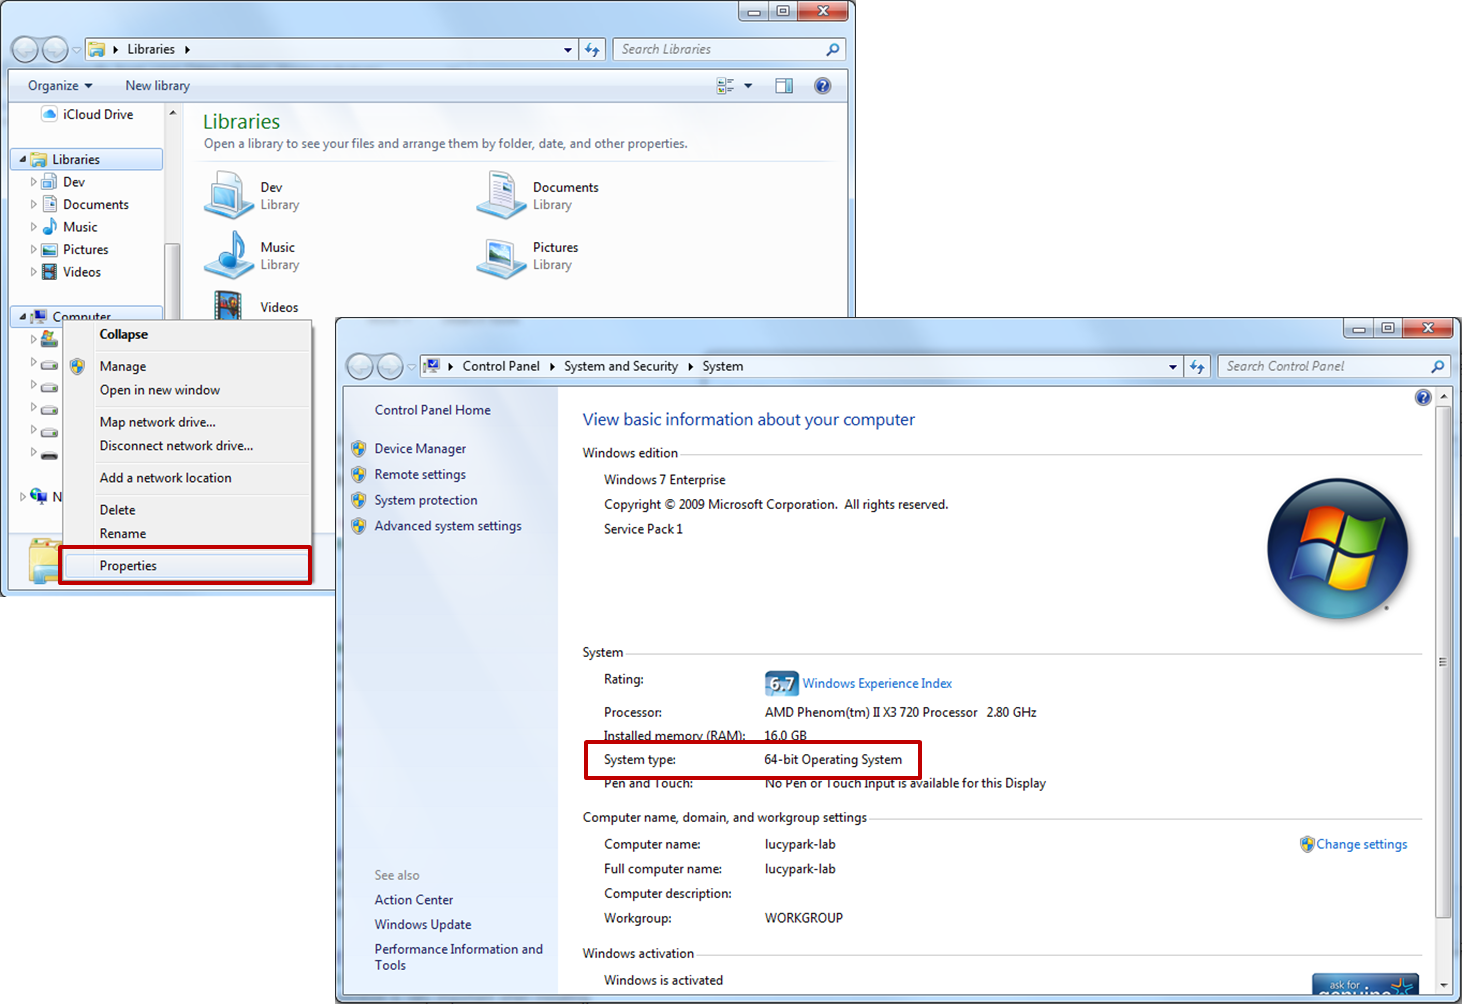Image resolution: width=1462 pixels, height=1004 pixels.
Task: Go to Control Panel Home
Action: click(433, 410)
